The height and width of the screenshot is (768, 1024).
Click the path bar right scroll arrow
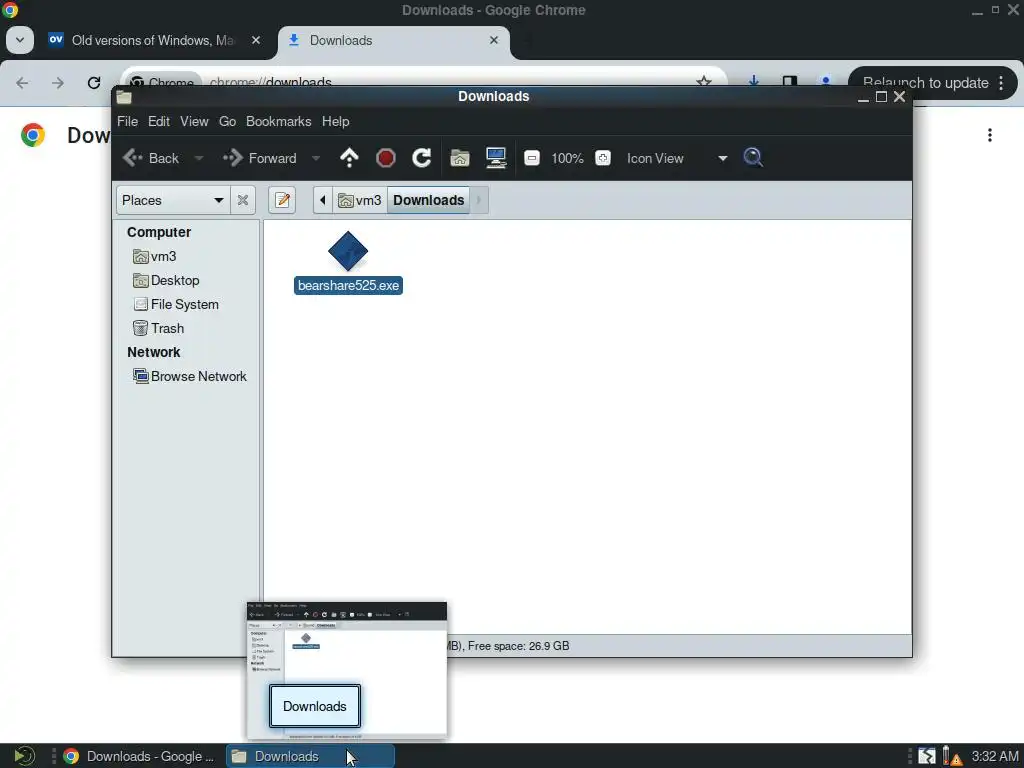click(479, 200)
